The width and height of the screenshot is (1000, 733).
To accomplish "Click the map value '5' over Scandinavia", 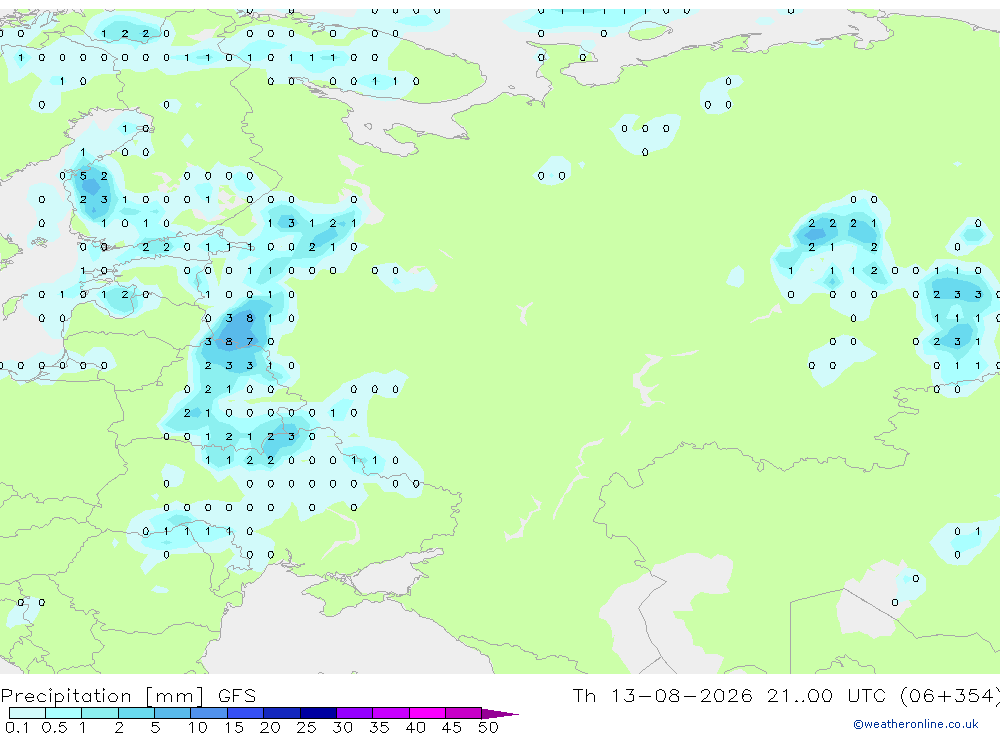I will coord(83,176).
